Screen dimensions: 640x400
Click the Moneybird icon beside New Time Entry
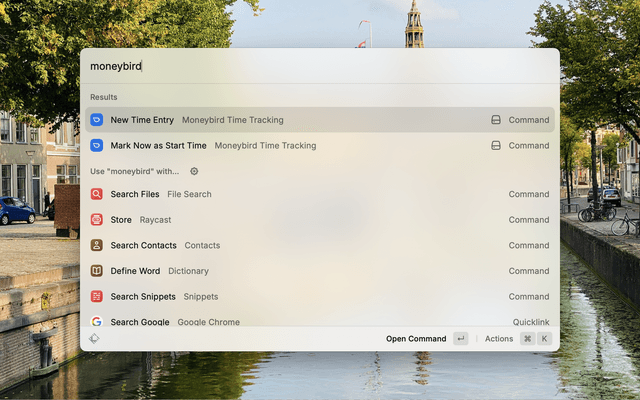[x=96, y=120]
